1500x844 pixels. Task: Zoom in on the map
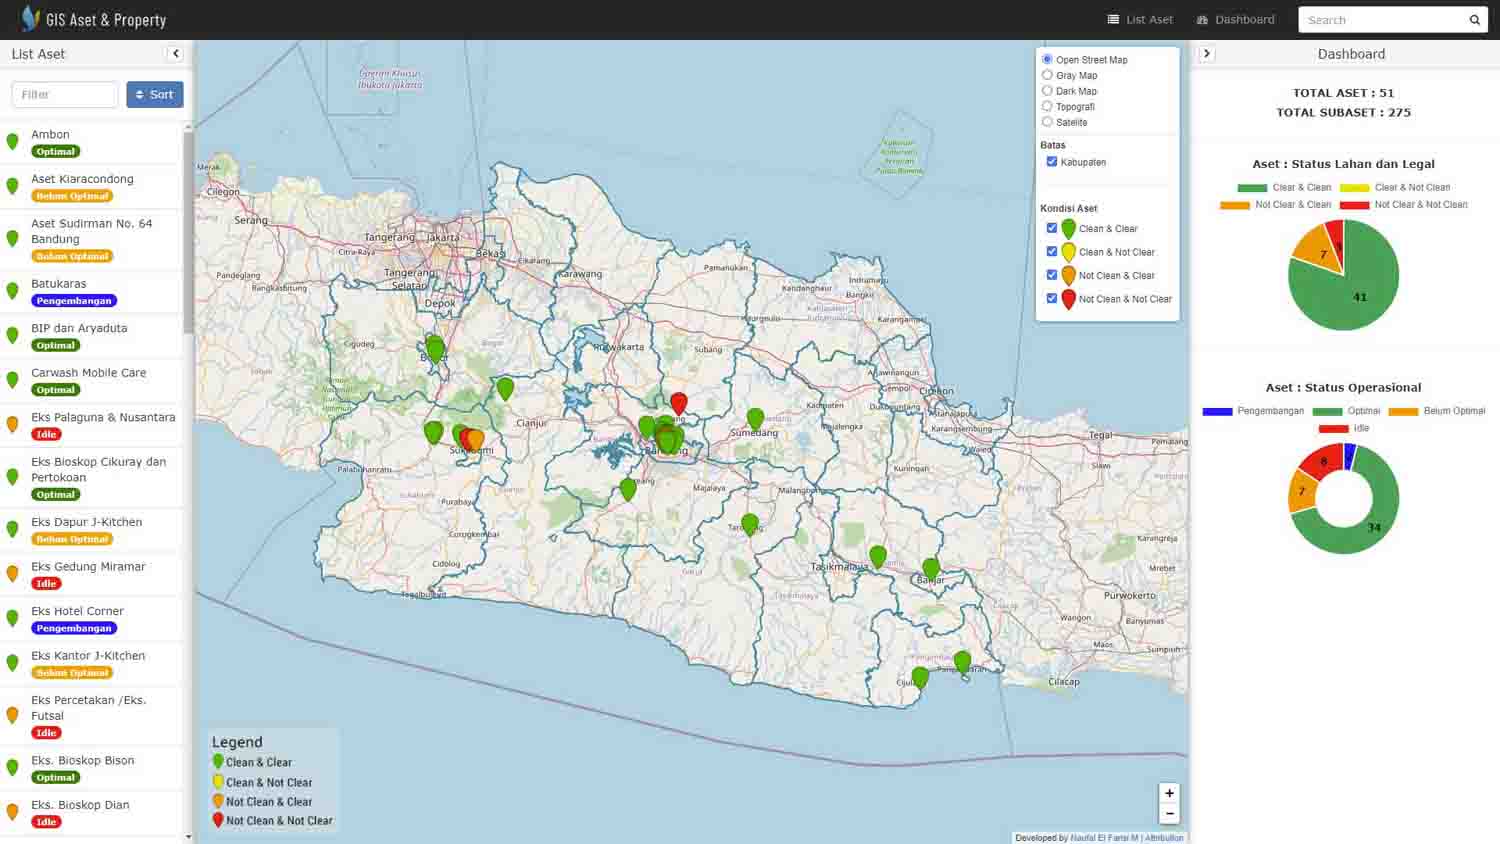coord(1169,793)
